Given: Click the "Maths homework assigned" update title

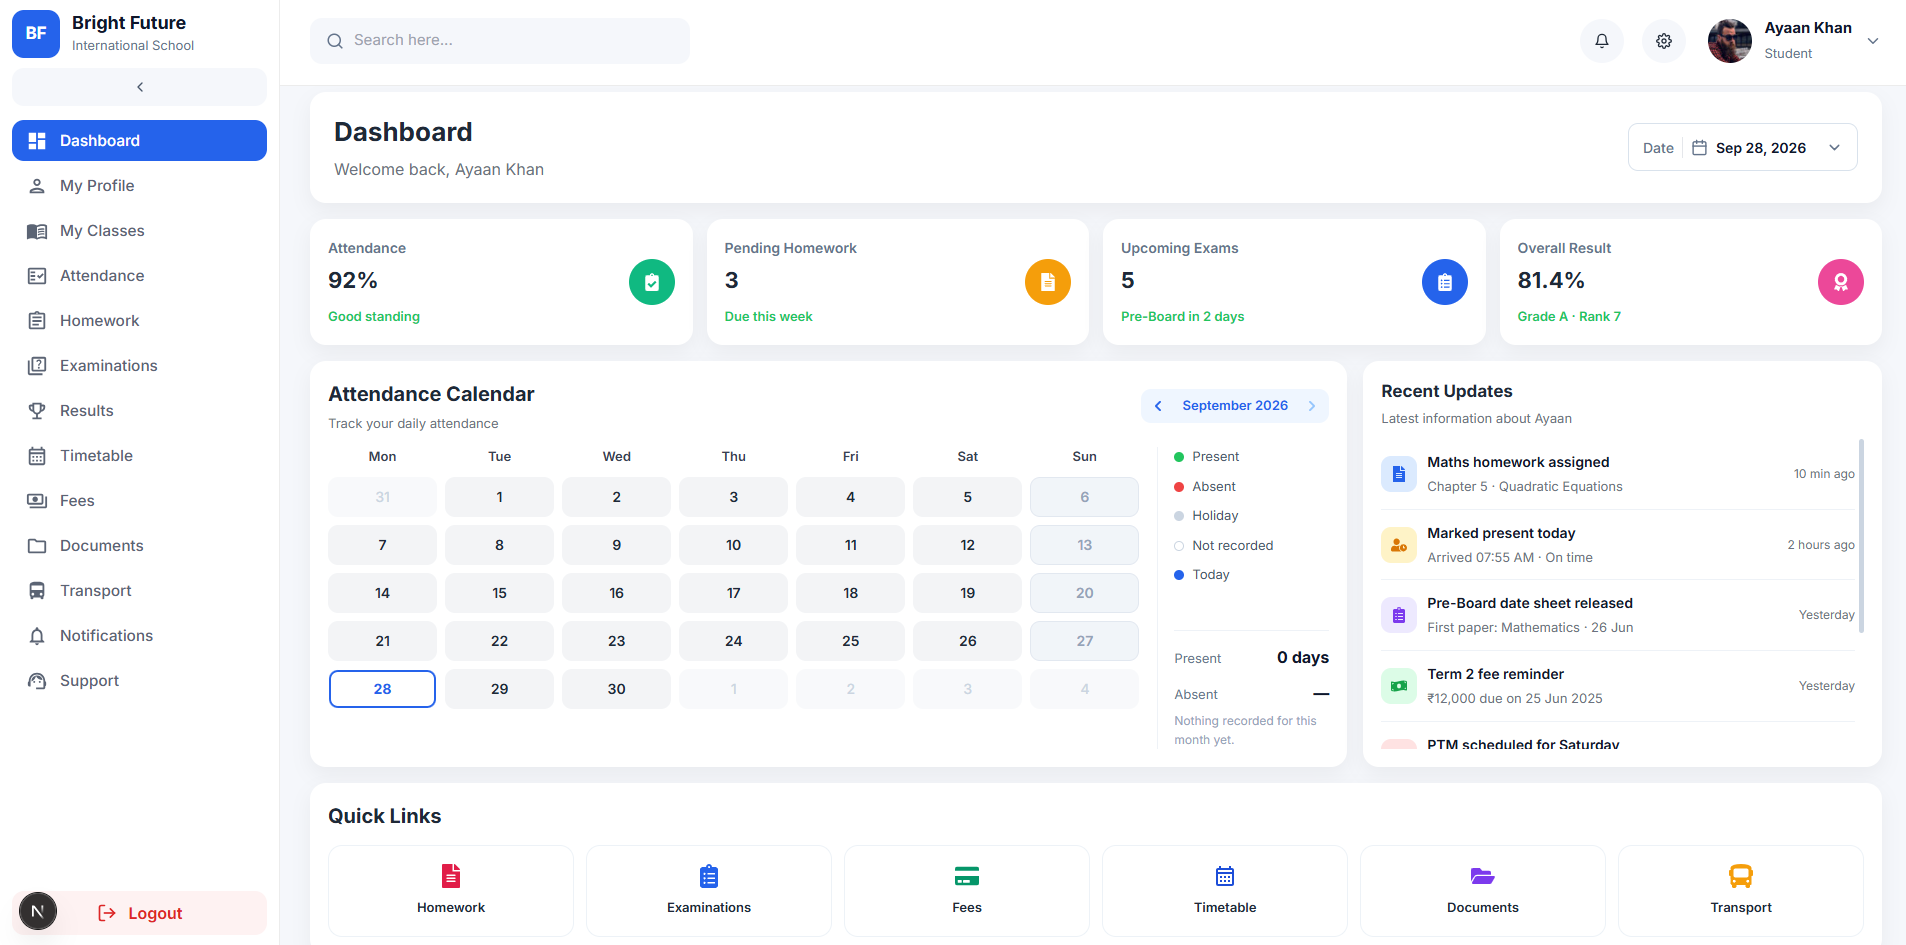Looking at the screenshot, I should point(1518,462).
